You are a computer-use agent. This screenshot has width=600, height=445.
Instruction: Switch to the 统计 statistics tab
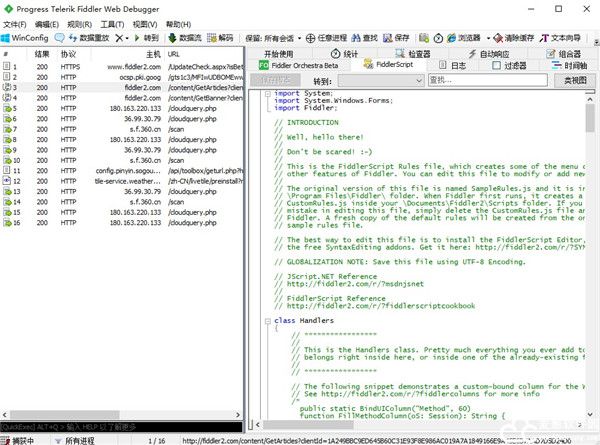pos(344,54)
